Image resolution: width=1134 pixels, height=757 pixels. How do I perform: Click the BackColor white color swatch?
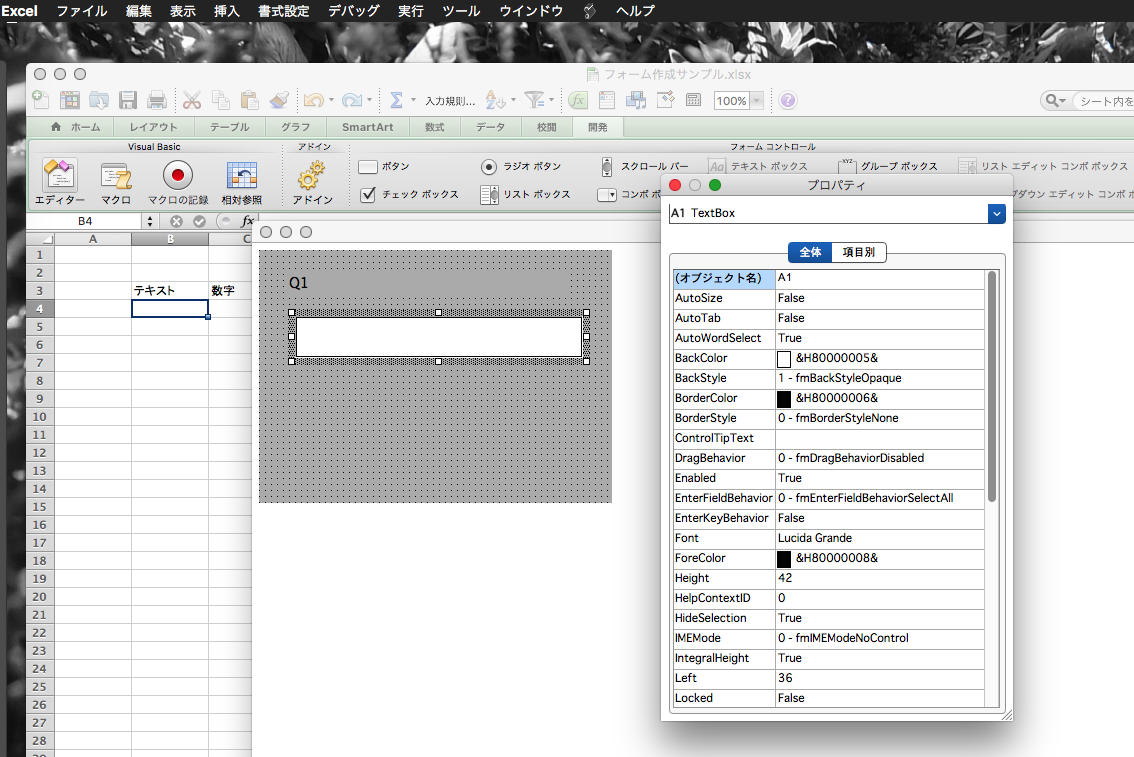784,358
